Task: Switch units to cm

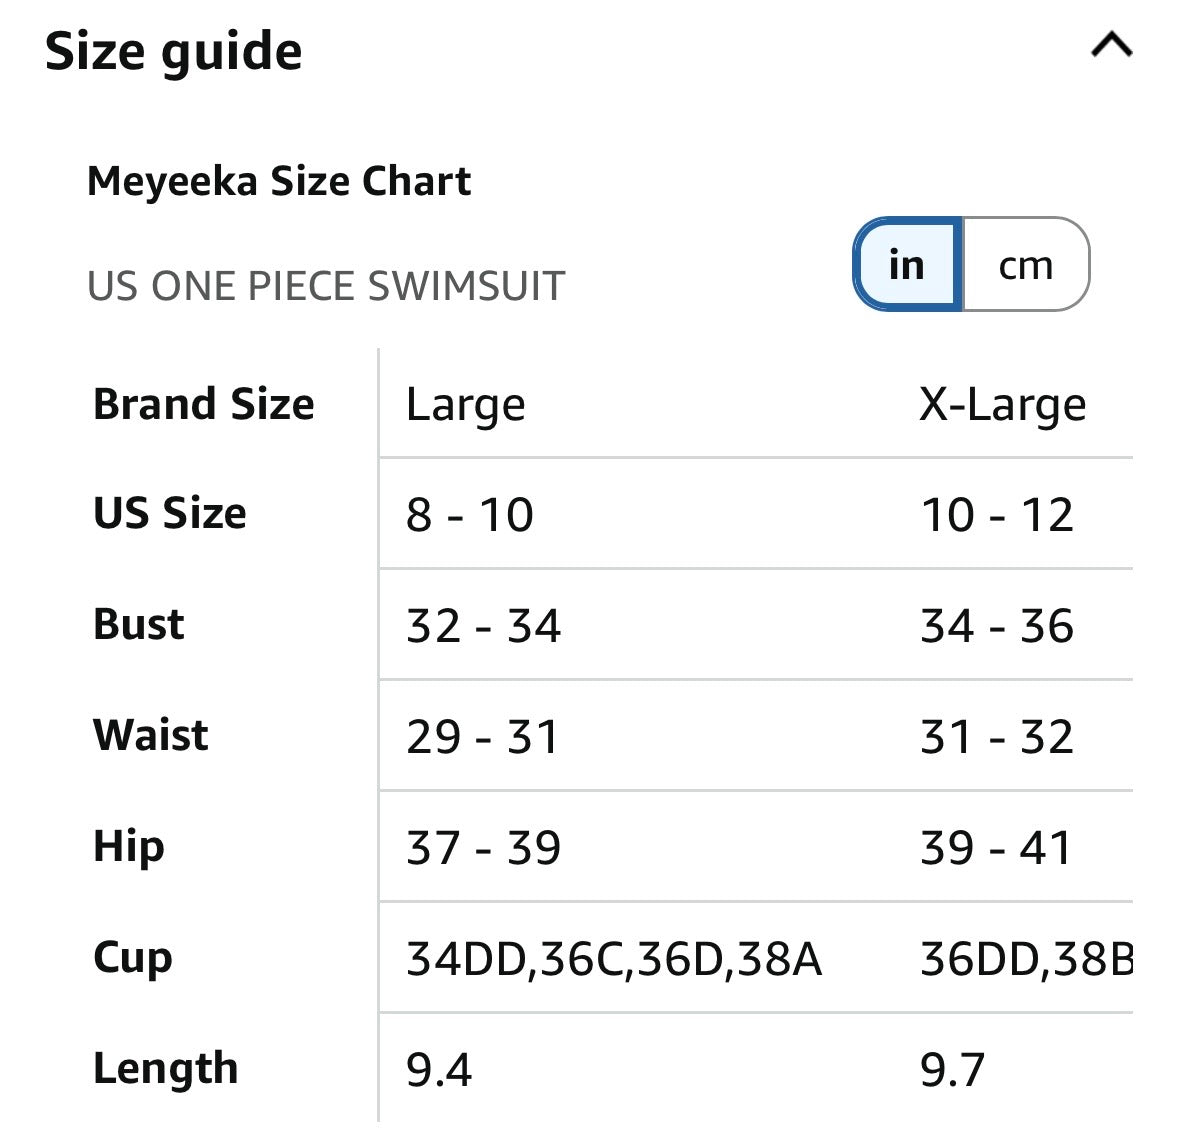Action: [x=1026, y=265]
